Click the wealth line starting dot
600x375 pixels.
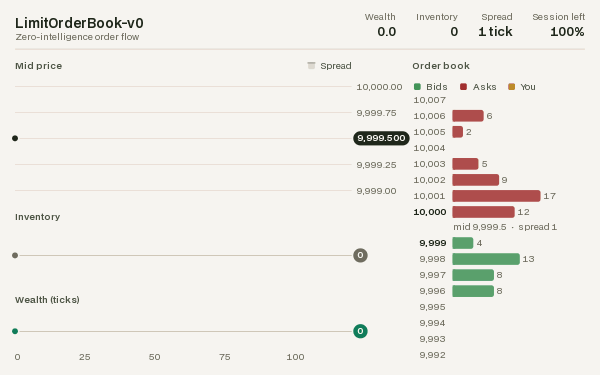pos(15,331)
